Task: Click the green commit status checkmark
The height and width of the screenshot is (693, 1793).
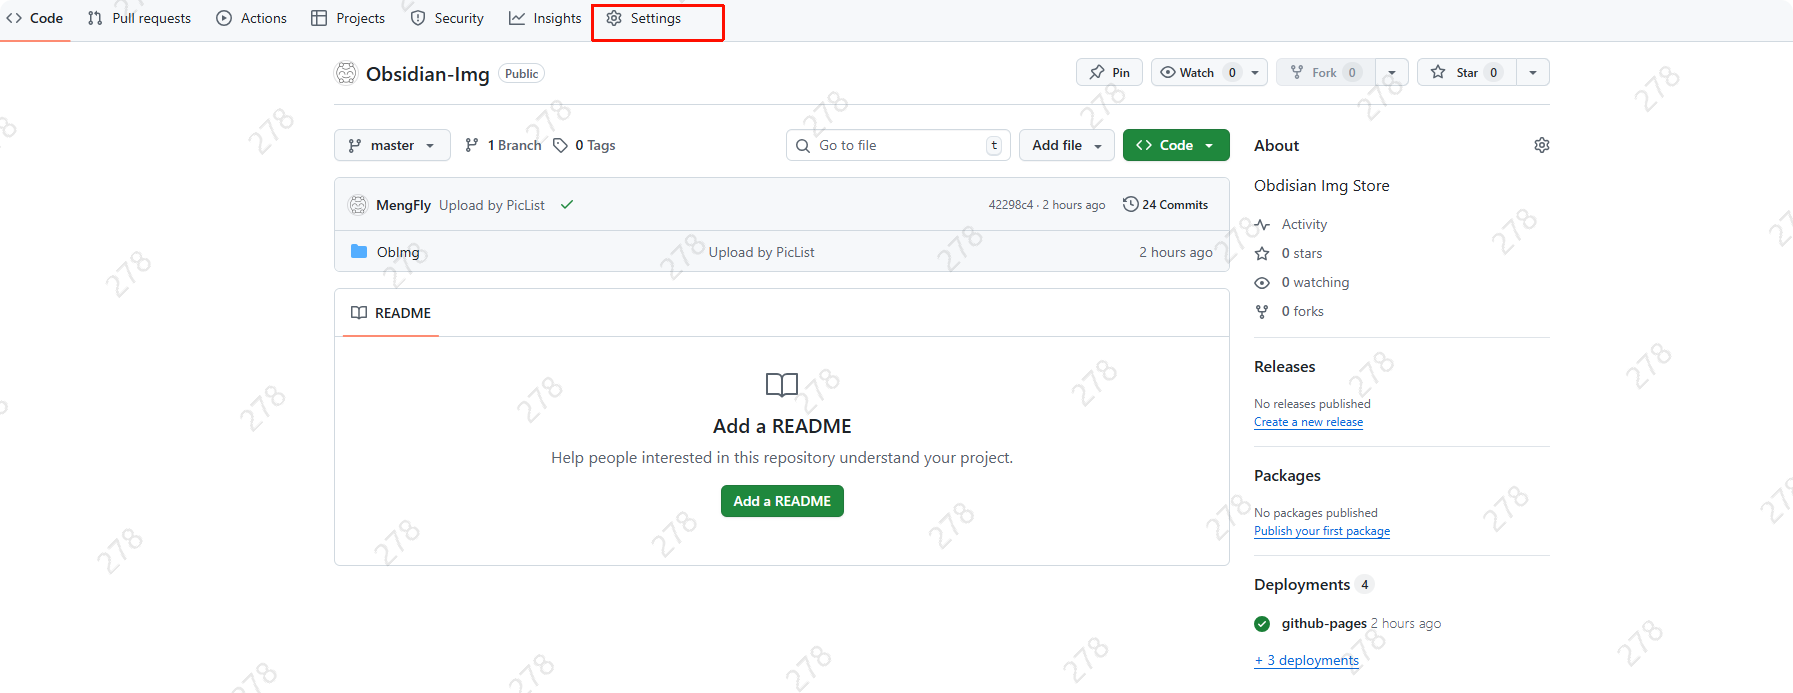Action: 567,205
